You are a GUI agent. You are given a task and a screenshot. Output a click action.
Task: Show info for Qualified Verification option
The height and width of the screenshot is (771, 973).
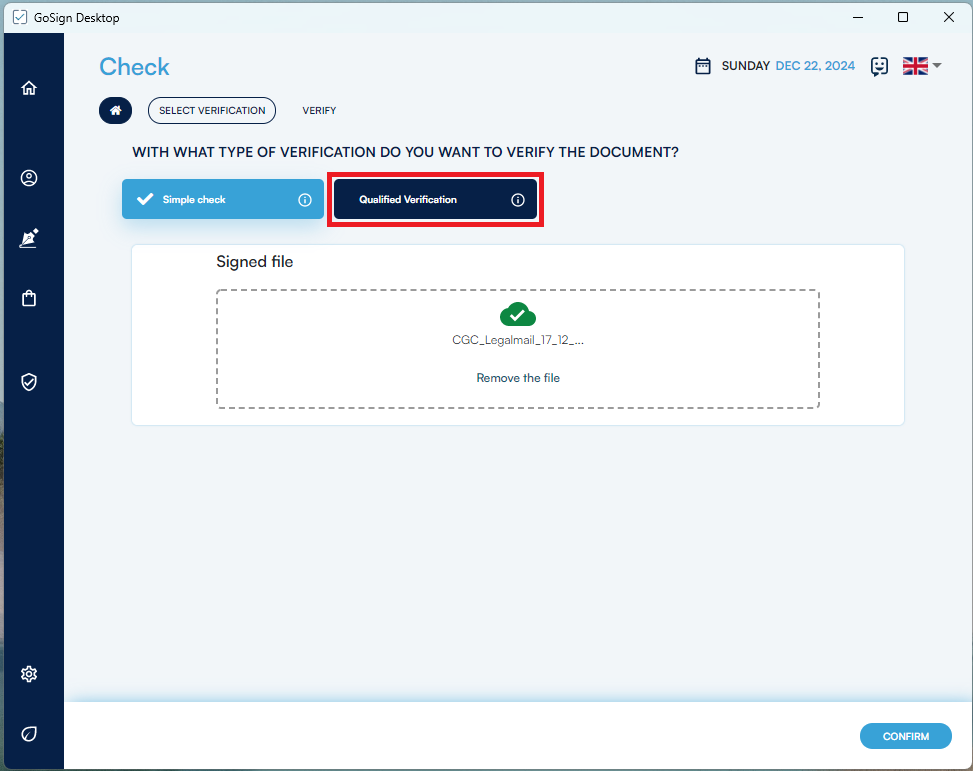518,200
